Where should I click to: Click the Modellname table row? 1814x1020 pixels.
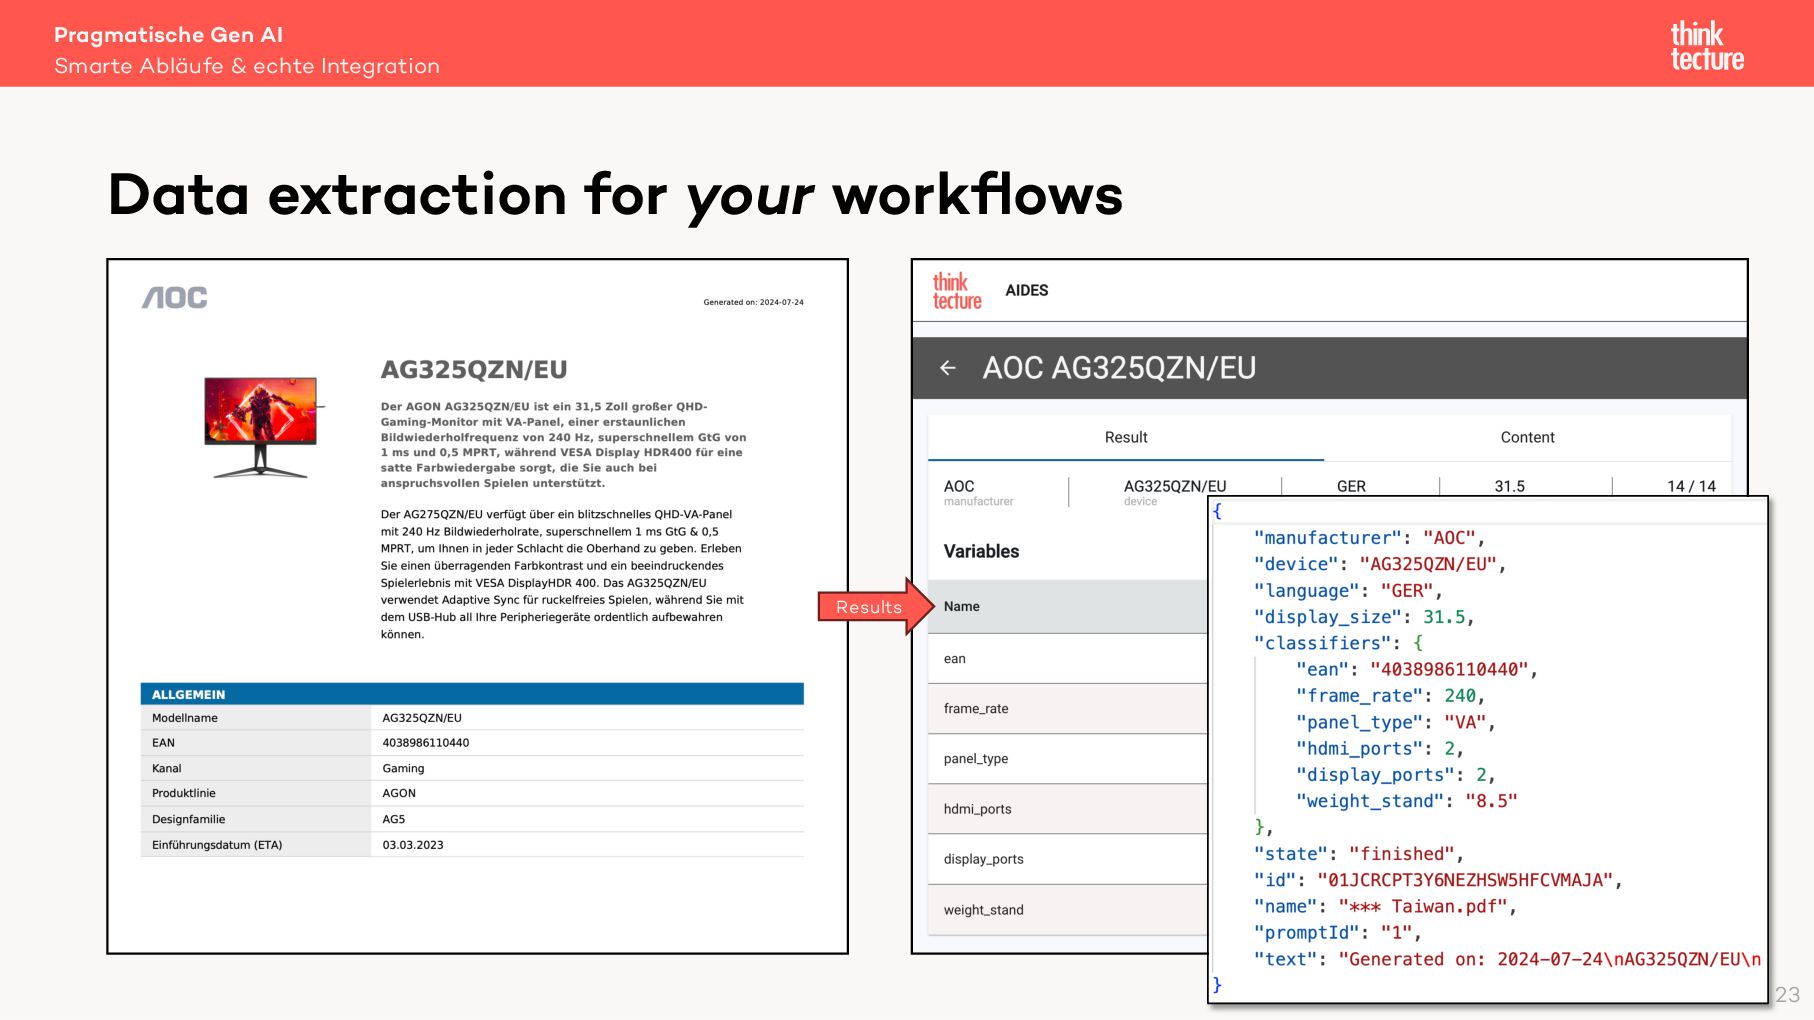pyautogui.click(x=472, y=718)
